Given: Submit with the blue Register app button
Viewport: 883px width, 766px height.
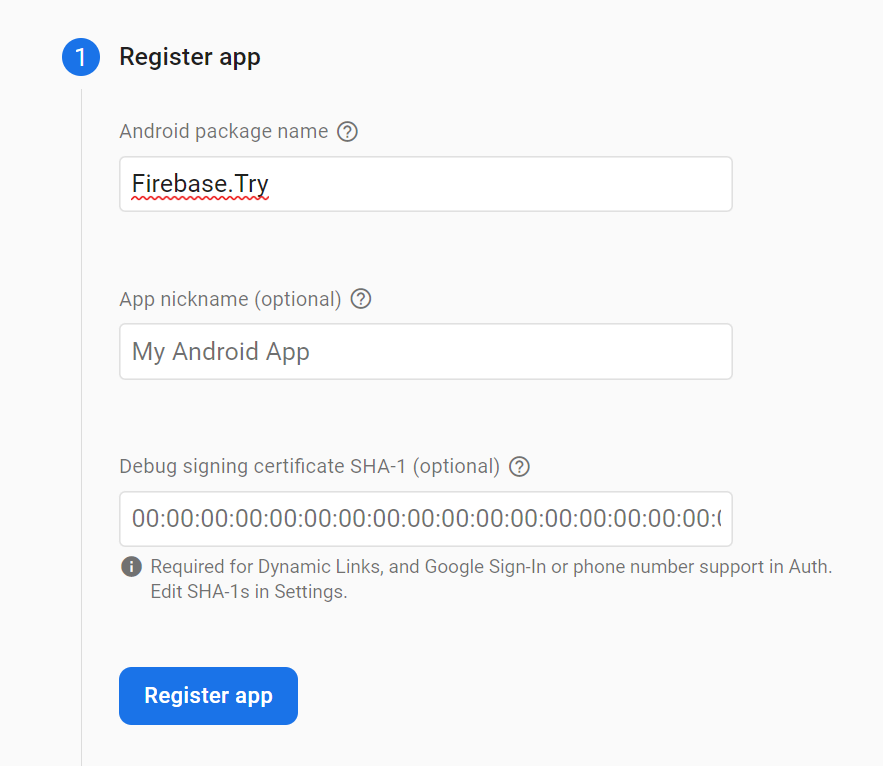Looking at the screenshot, I should tap(208, 696).
